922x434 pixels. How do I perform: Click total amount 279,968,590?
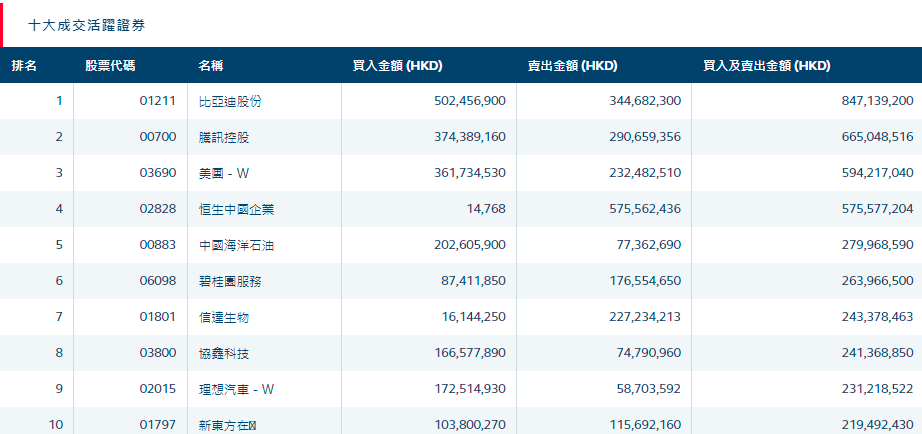(877, 245)
